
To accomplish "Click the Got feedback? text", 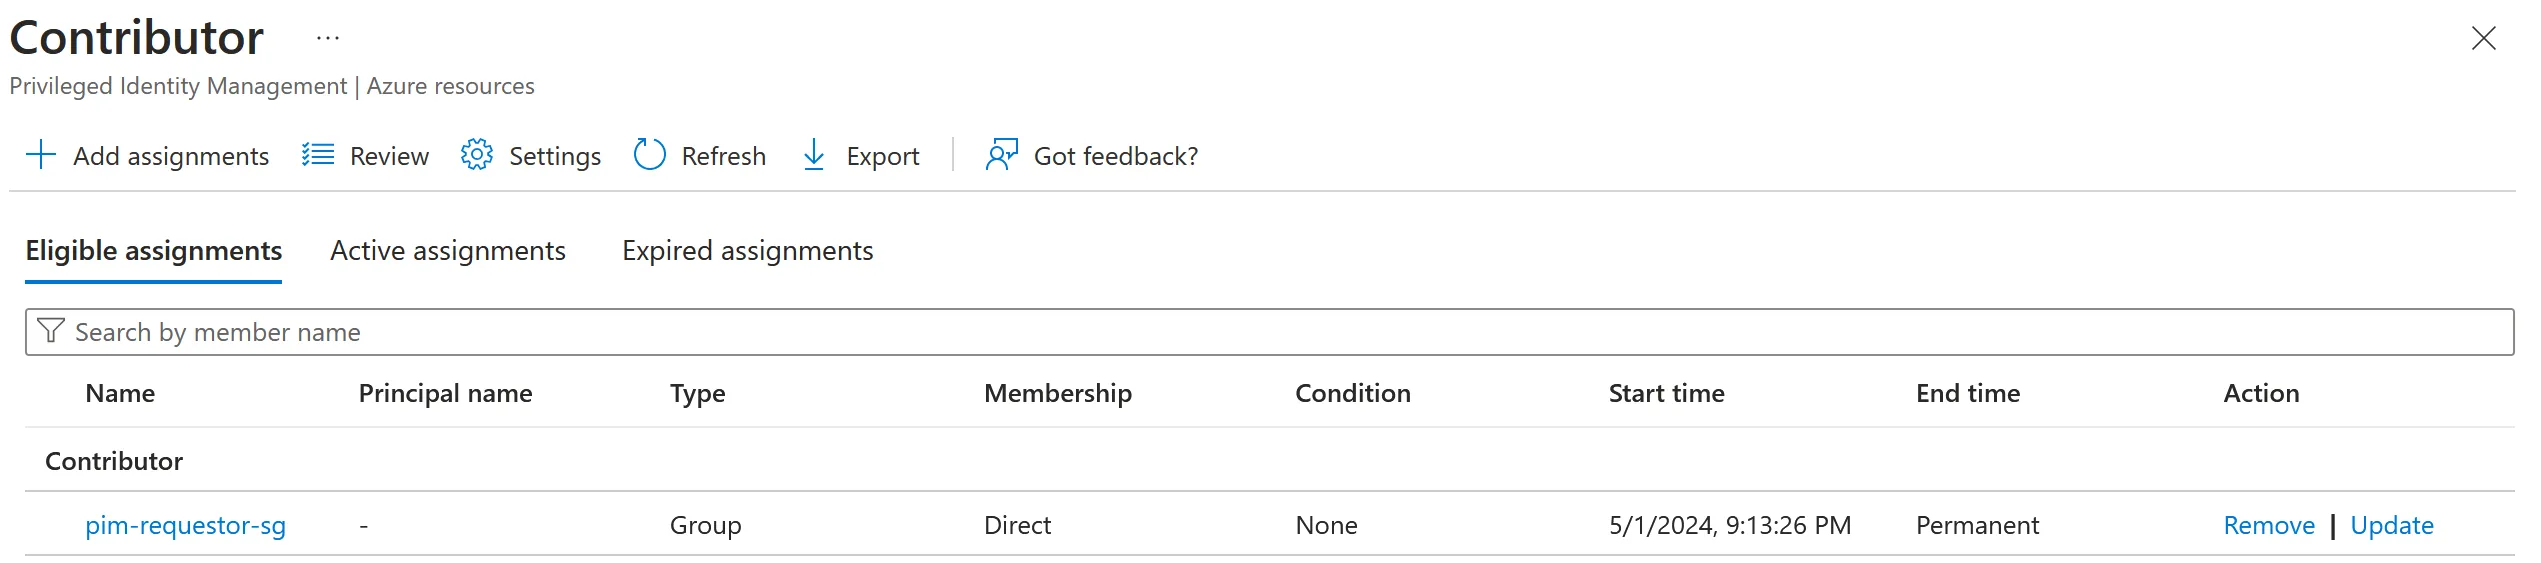I will (x=1115, y=157).
